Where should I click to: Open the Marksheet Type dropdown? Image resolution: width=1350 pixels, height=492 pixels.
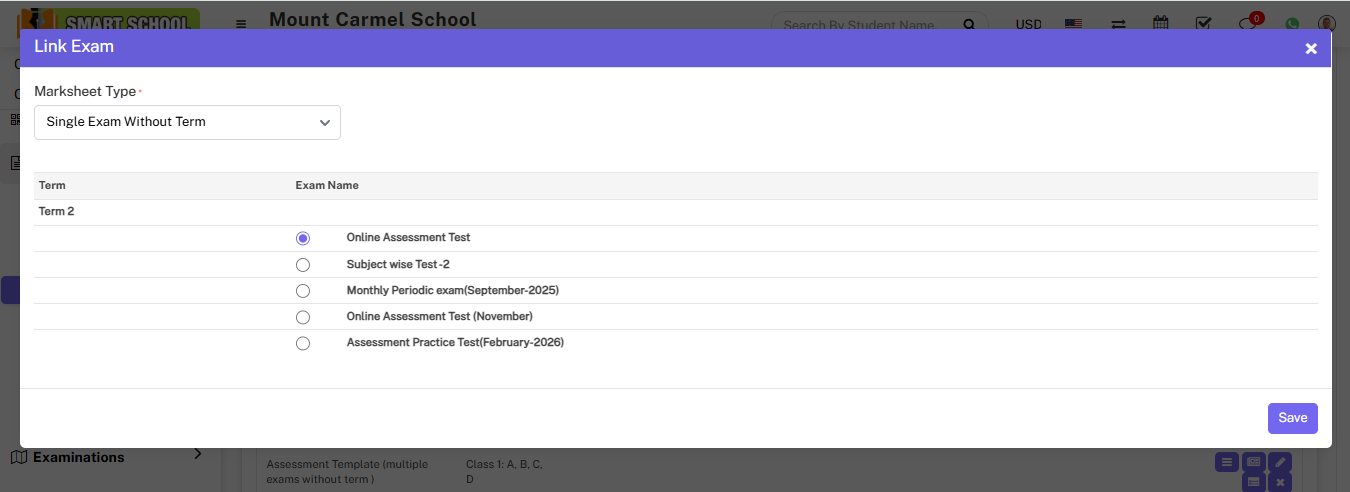pos(187,122)
